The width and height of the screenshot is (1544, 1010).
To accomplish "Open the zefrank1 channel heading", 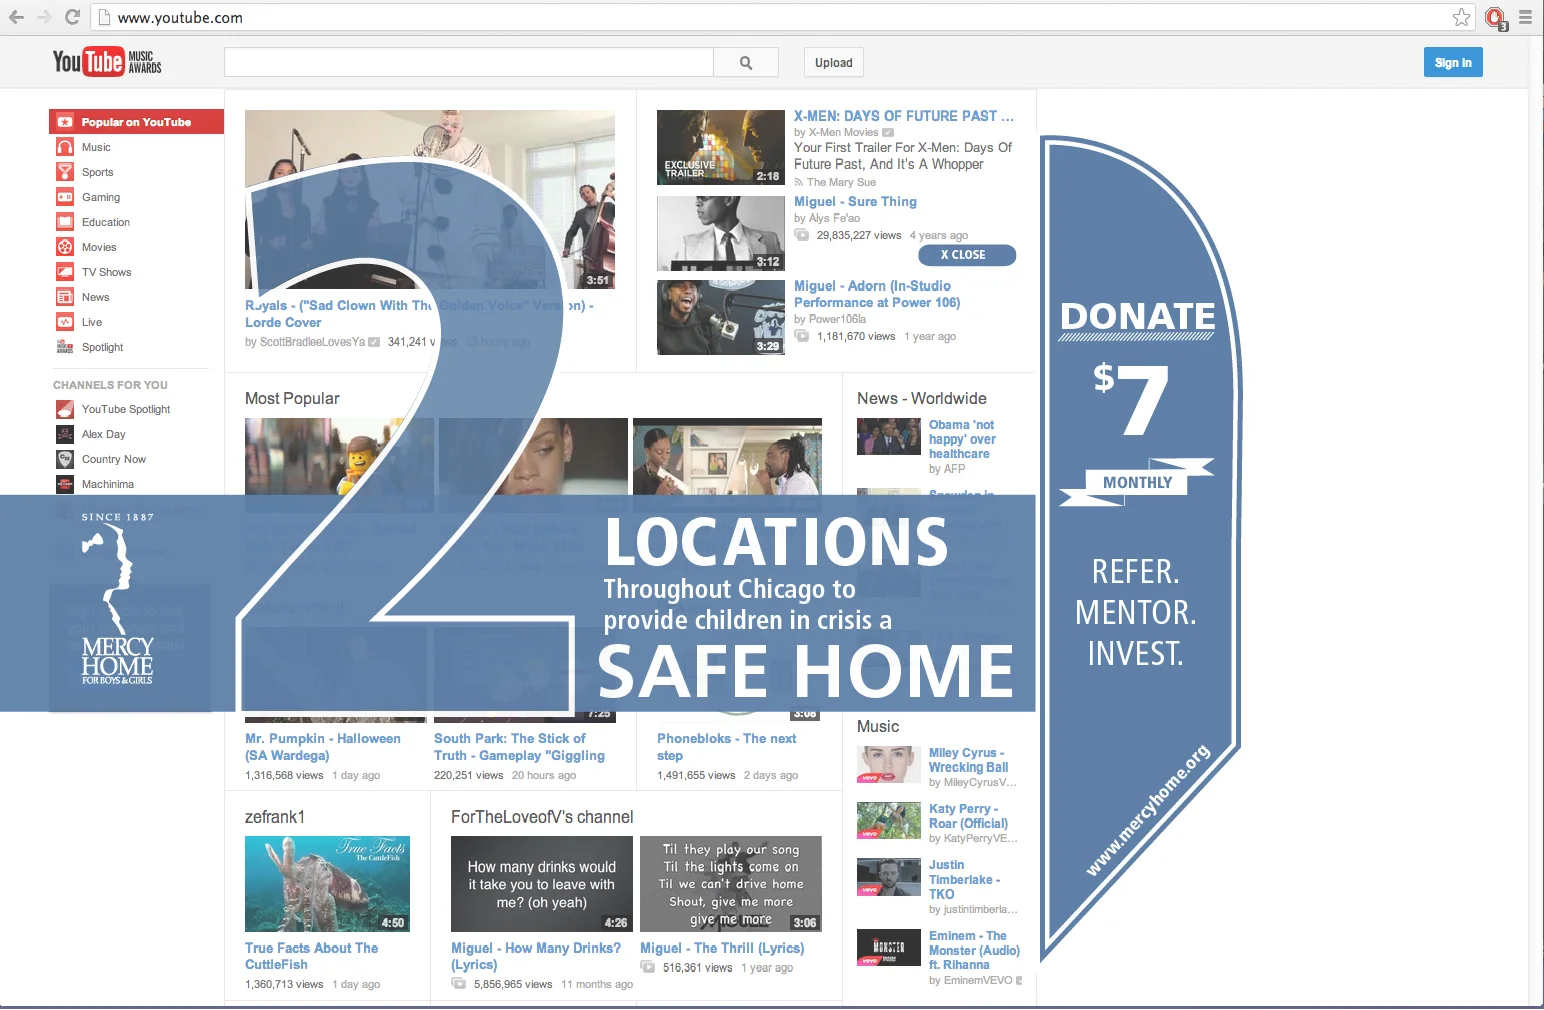I will [275, 817].
